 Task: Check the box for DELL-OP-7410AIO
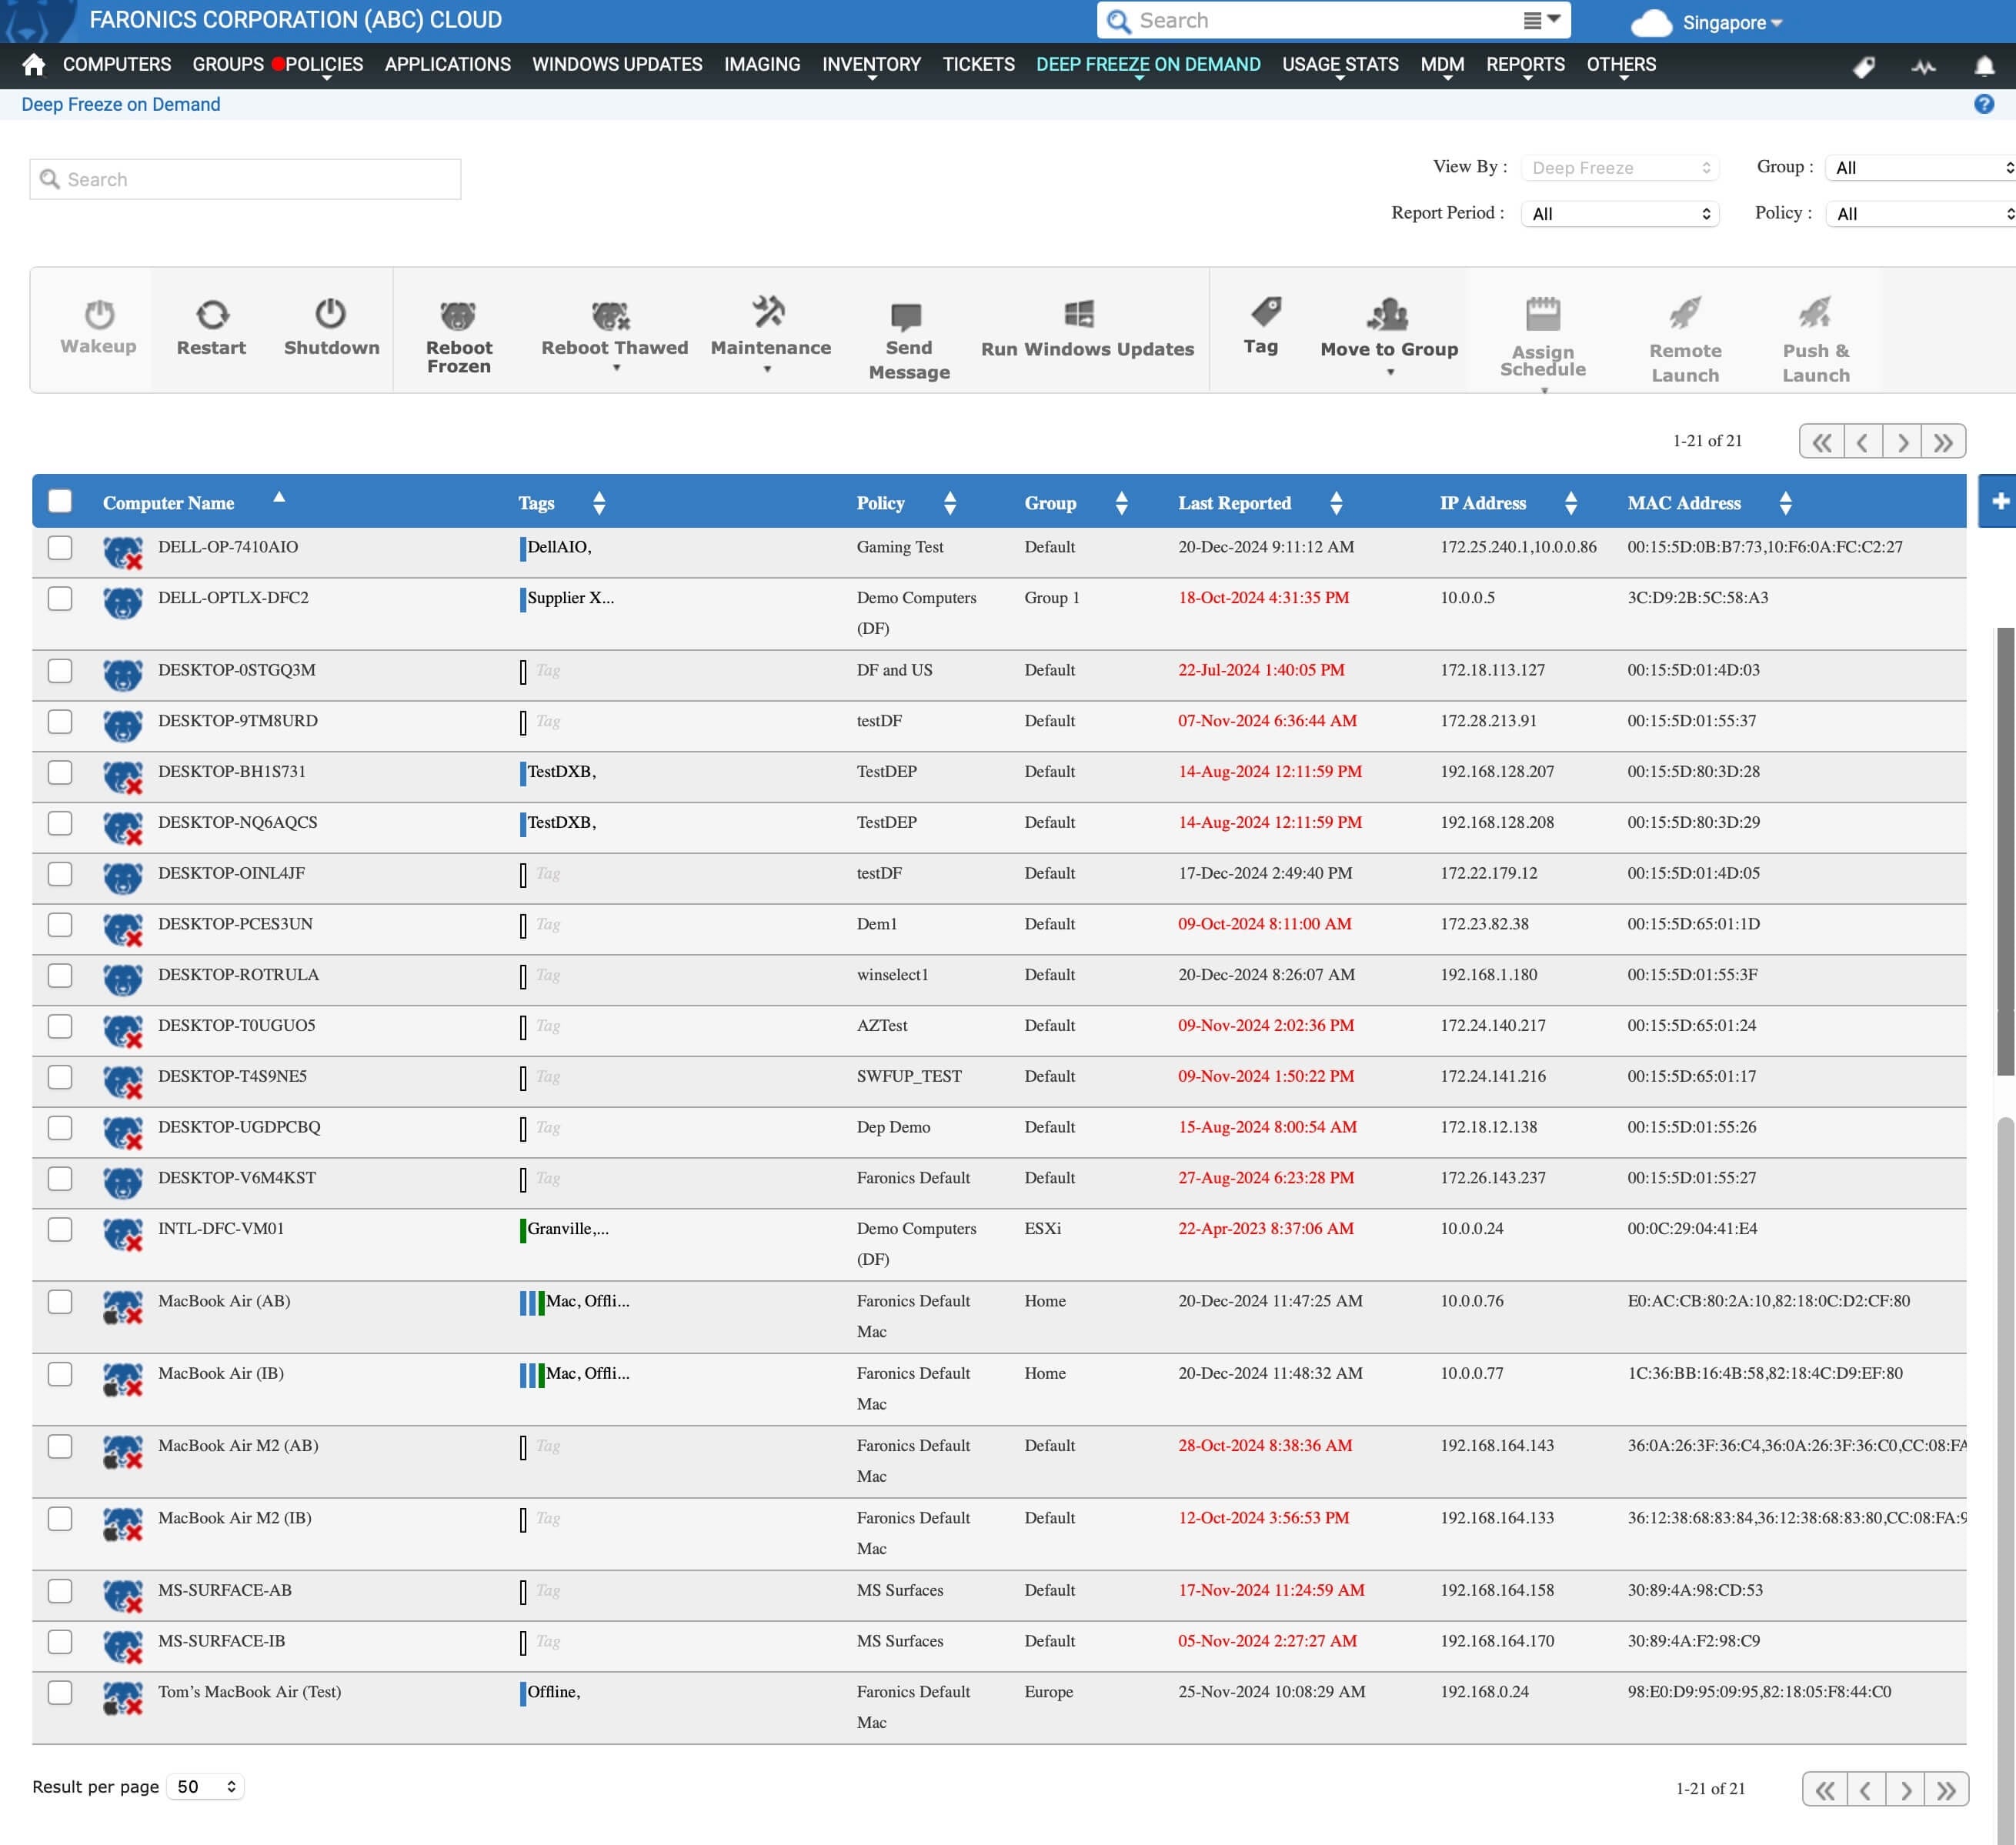pyautogui.click(x=60, y=547)
